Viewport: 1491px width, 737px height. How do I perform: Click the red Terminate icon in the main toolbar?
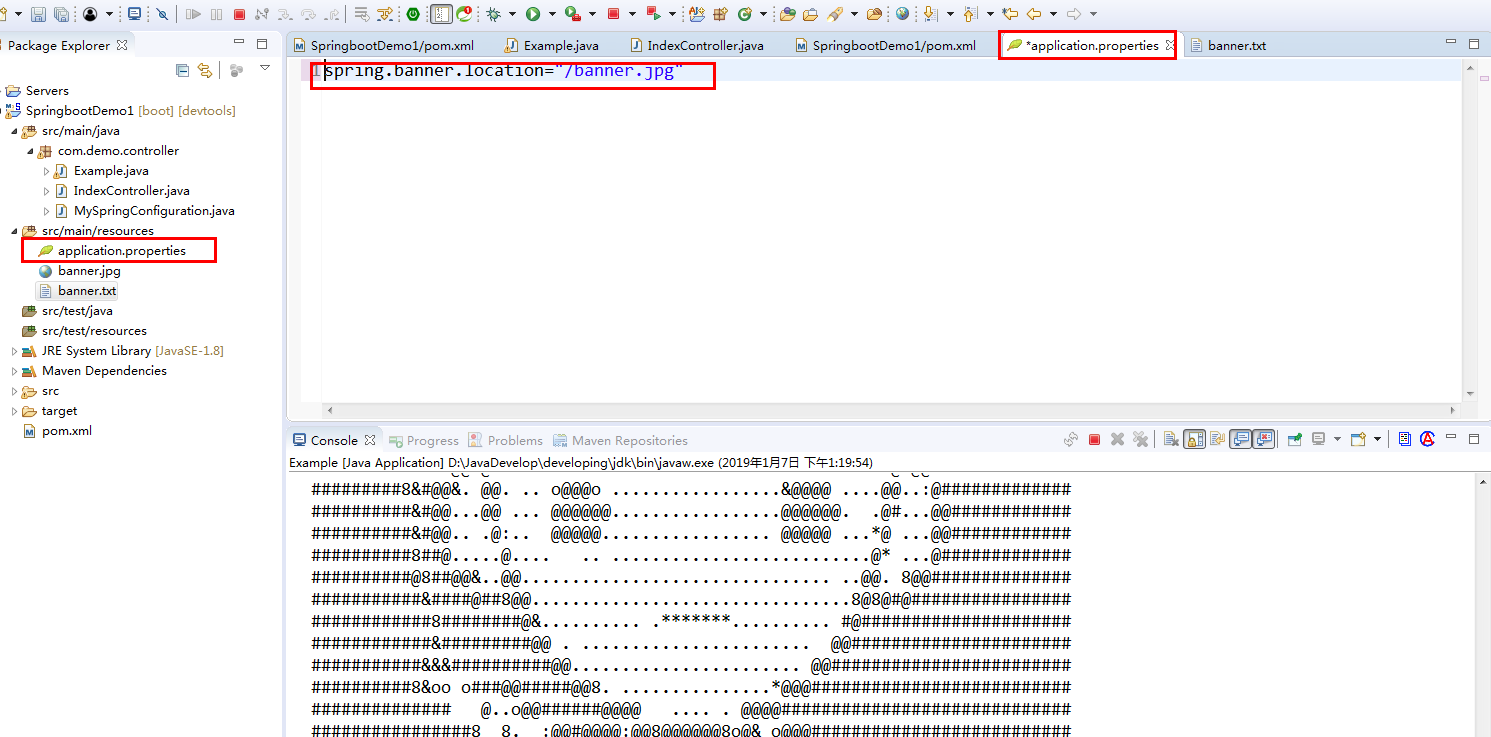coord(239,14)
